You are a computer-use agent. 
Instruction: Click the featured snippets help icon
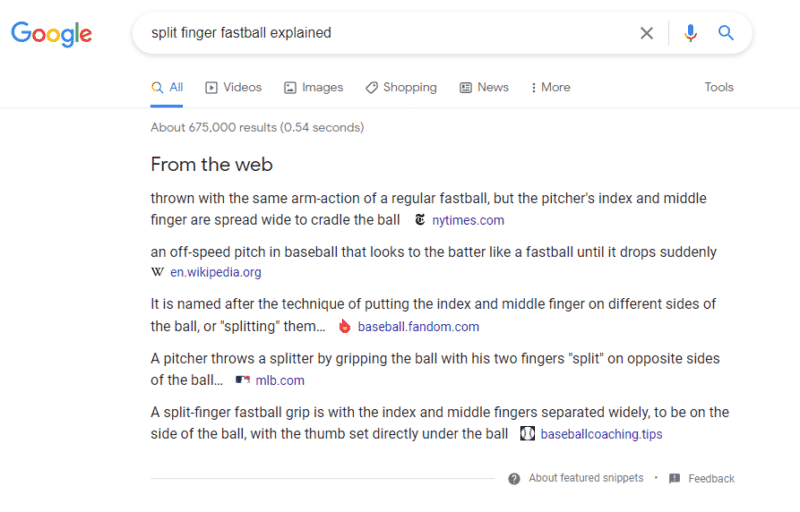coord(514,478)
